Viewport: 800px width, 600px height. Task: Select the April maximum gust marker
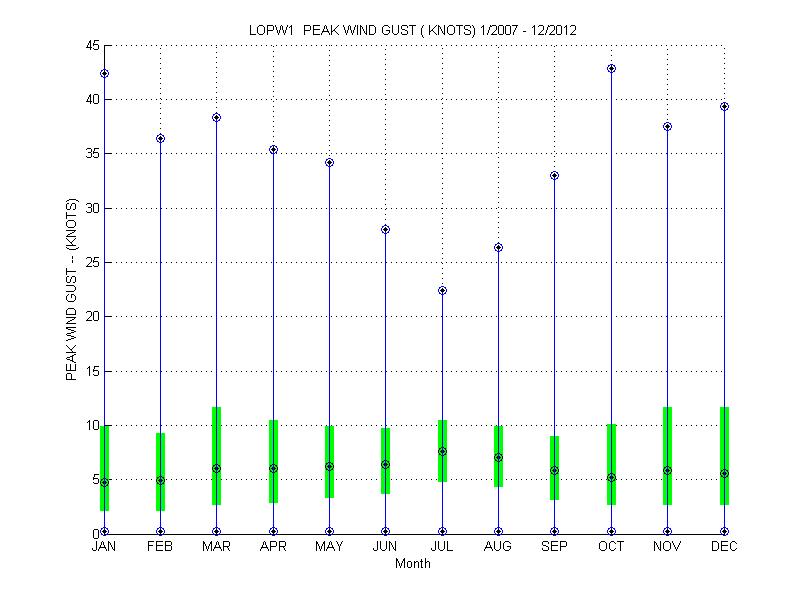[x=273, y=149]
